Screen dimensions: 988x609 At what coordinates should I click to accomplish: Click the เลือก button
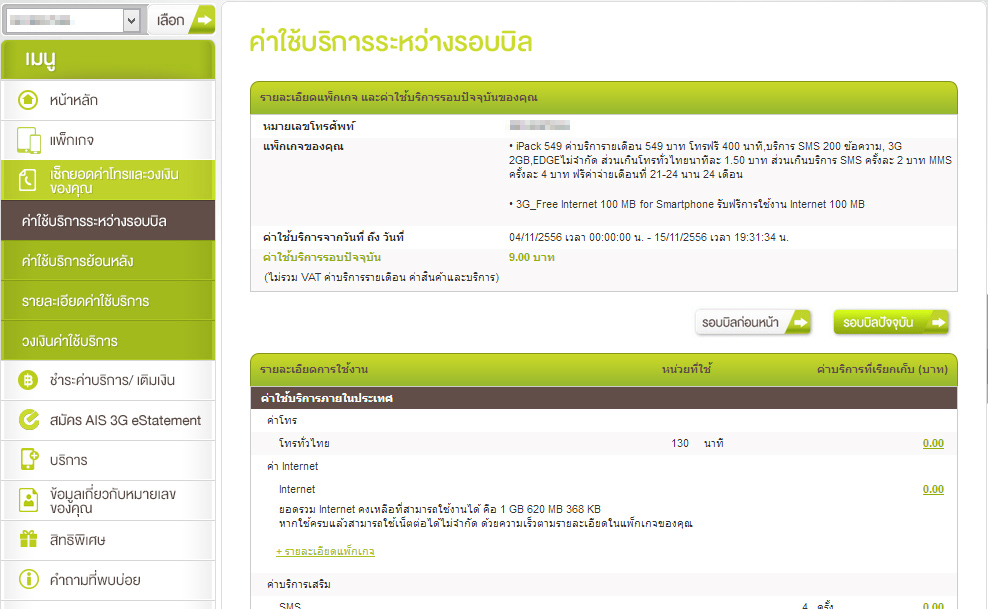[x=181, y=20]
